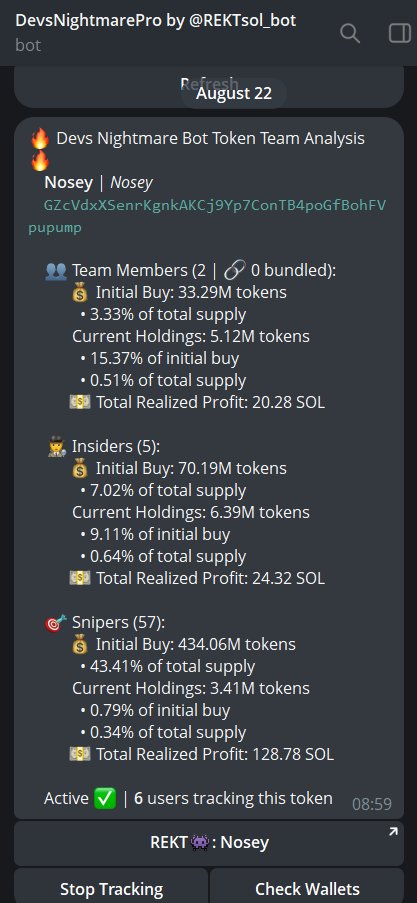Click the Team Members people icon

[x=56, y=271]
